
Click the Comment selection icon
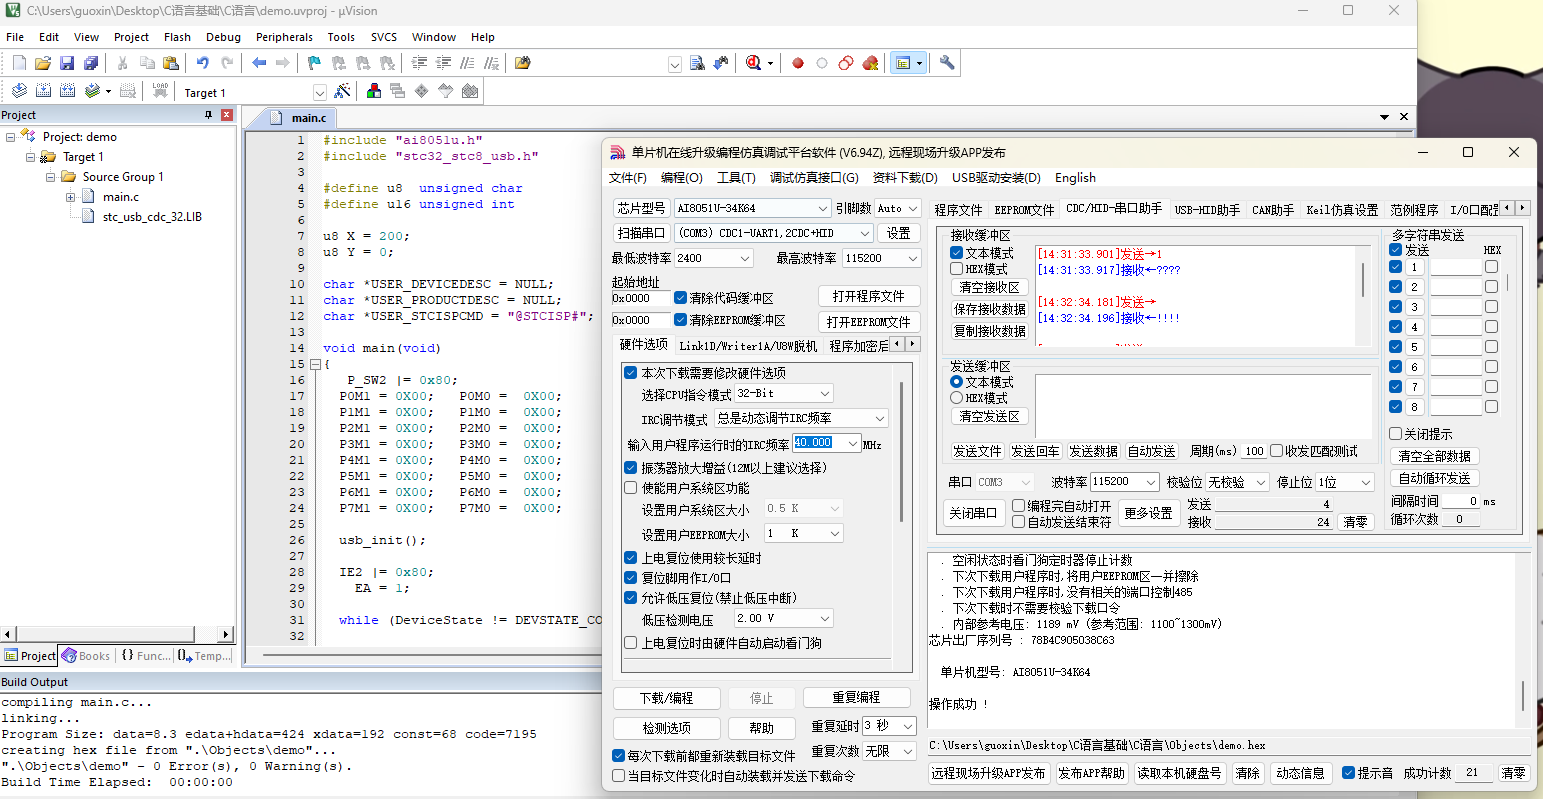(x=467, y=63)
